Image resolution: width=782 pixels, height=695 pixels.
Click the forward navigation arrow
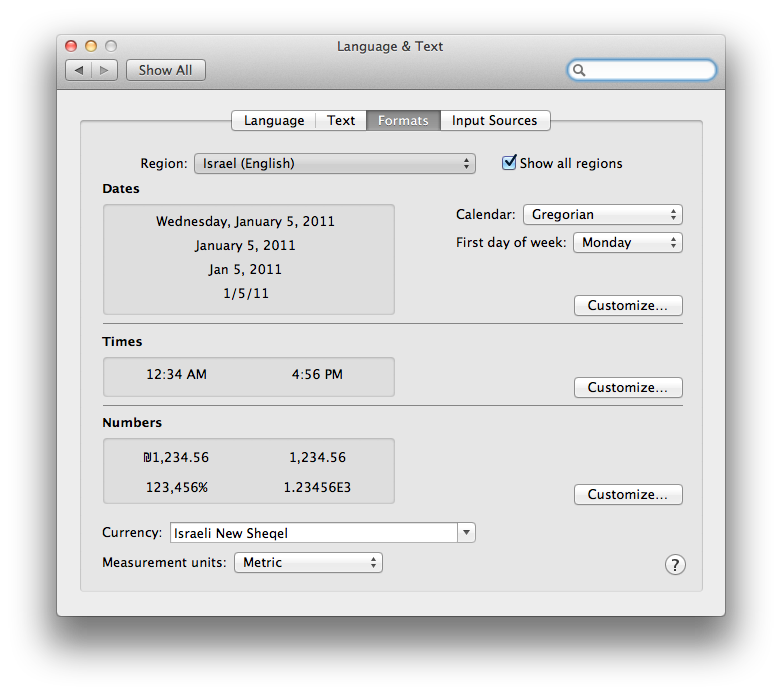pos(105,70)
